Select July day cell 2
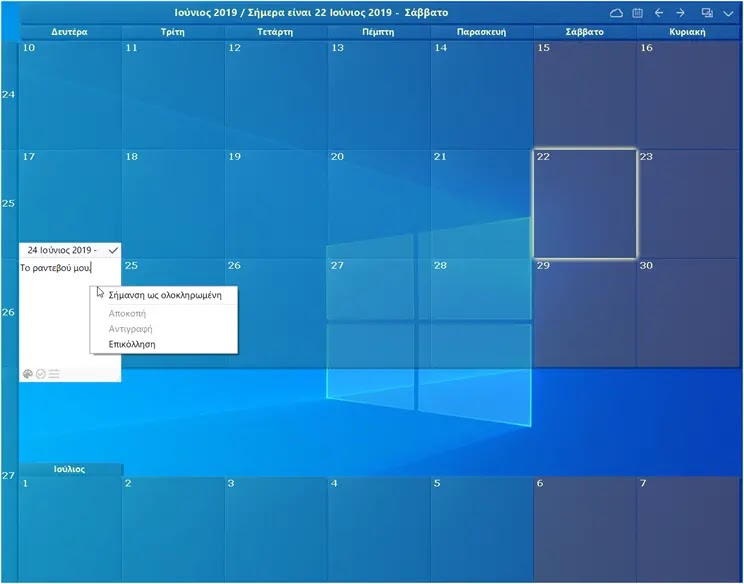 coord(173,529)
